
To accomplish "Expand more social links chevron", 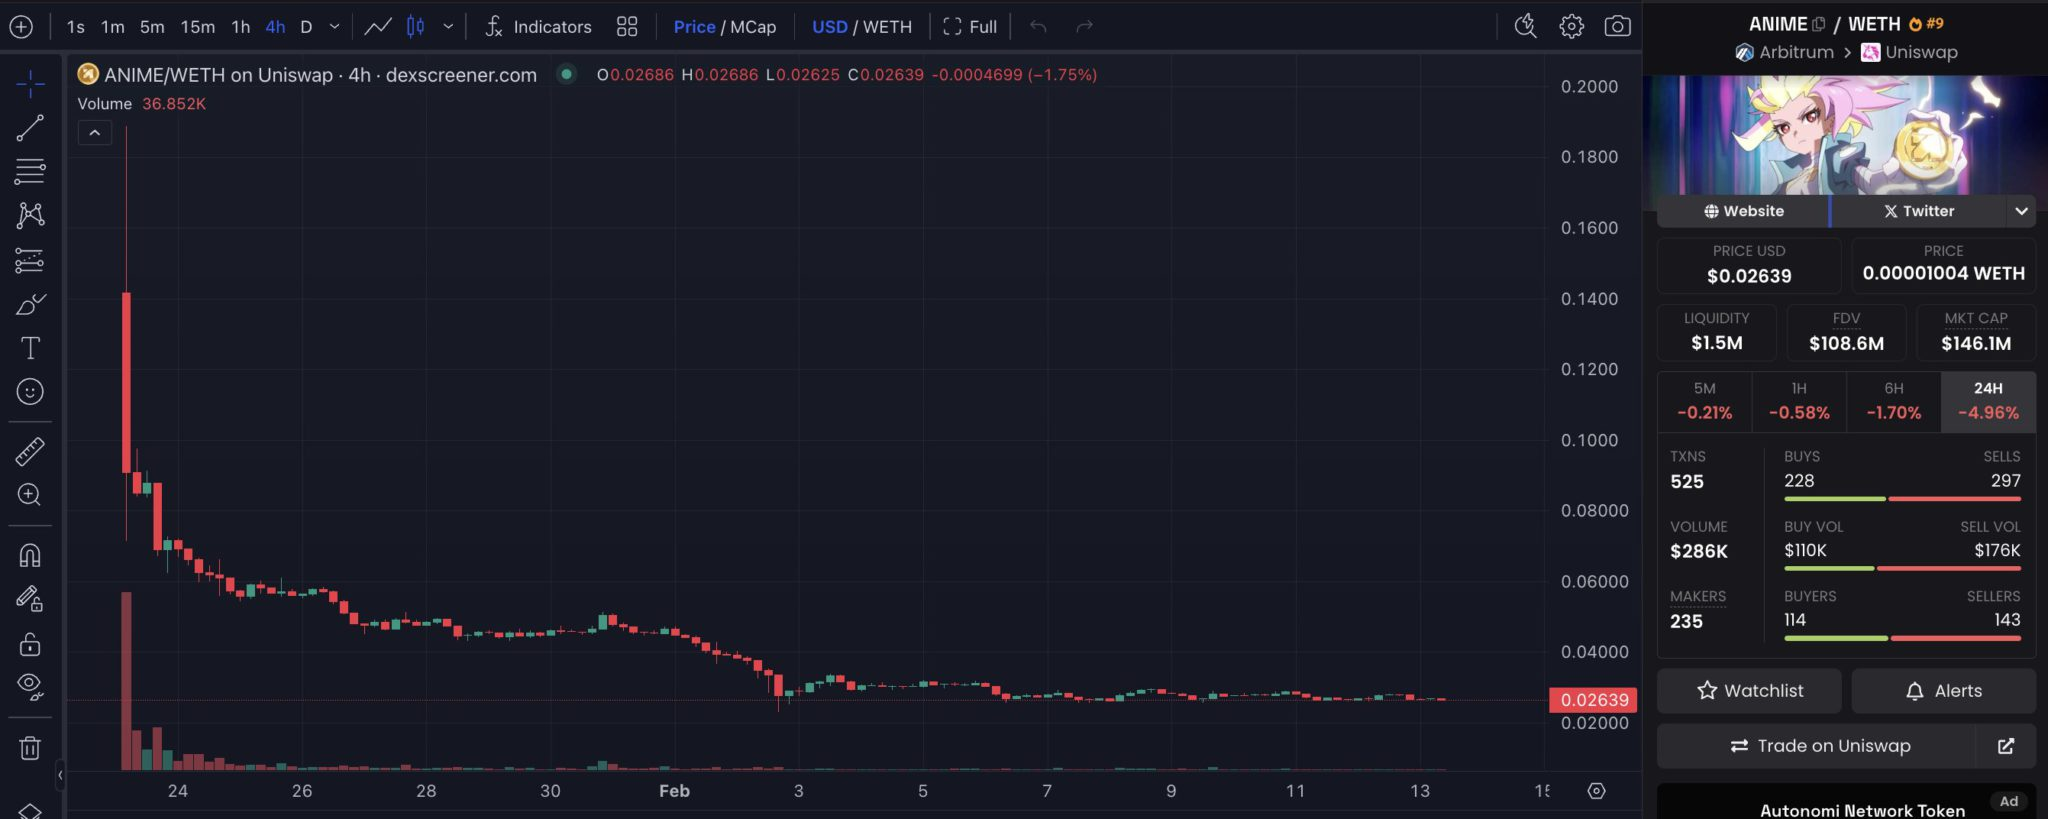I will (2021, 211).
